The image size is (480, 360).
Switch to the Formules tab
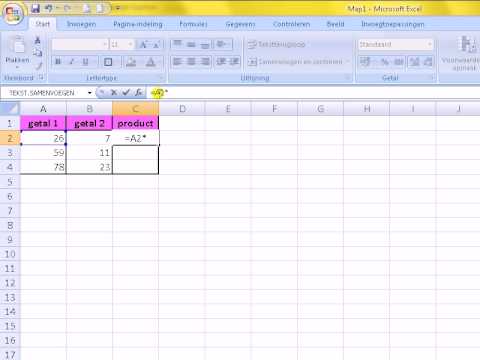193,24
